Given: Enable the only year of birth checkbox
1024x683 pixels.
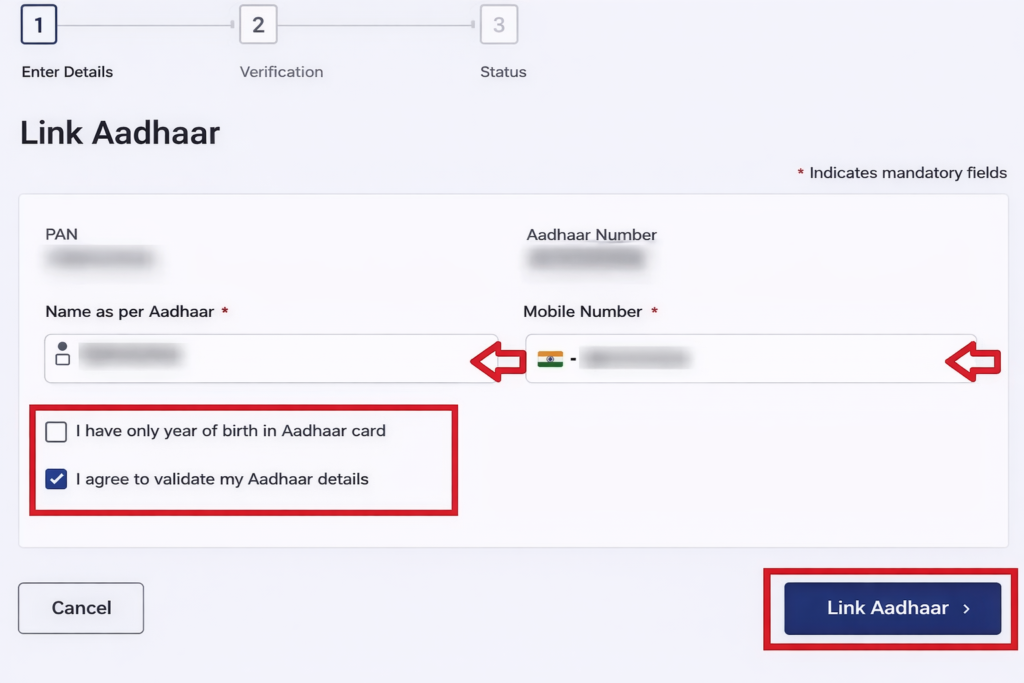Looking at the screenshot, I should tap(56, 431).
